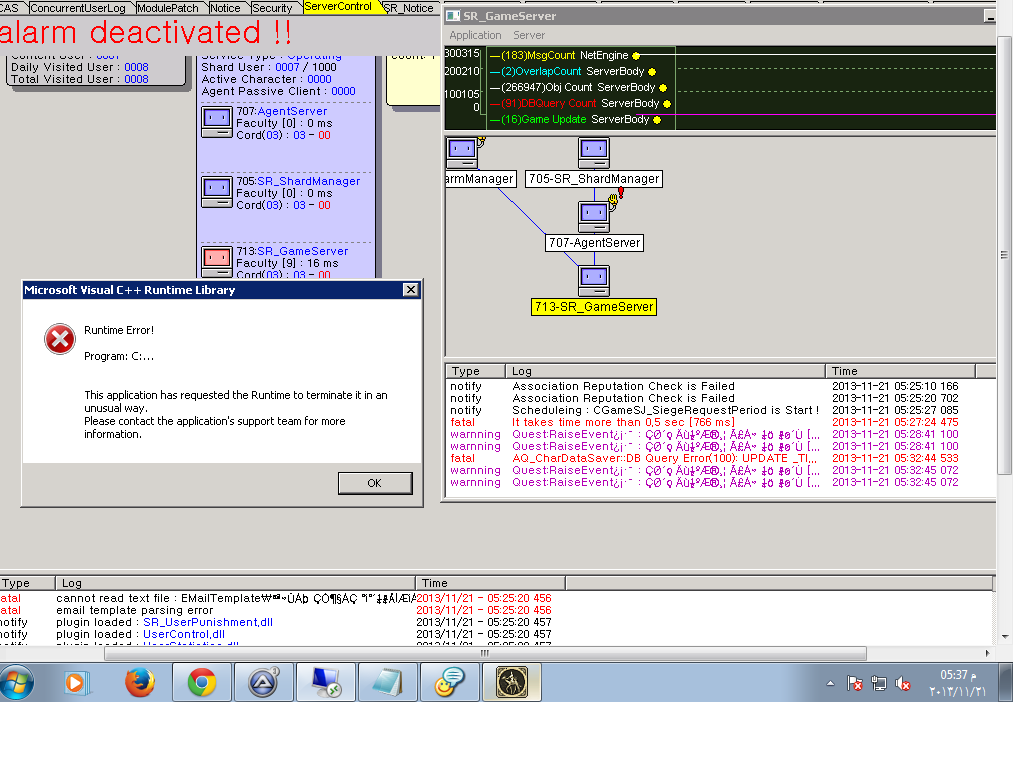The width and height of the screenshot is (1024, 768).
Task: Click OK in the Runtime Error dialog
Action: tap(375, 483)
